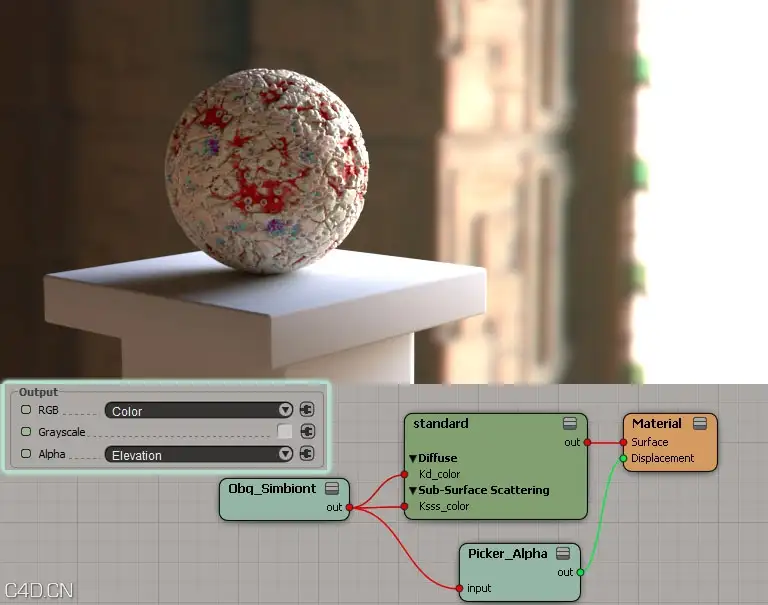
Task: Open the Alpha Elevation dropdown
Action: tap(199, 454)
